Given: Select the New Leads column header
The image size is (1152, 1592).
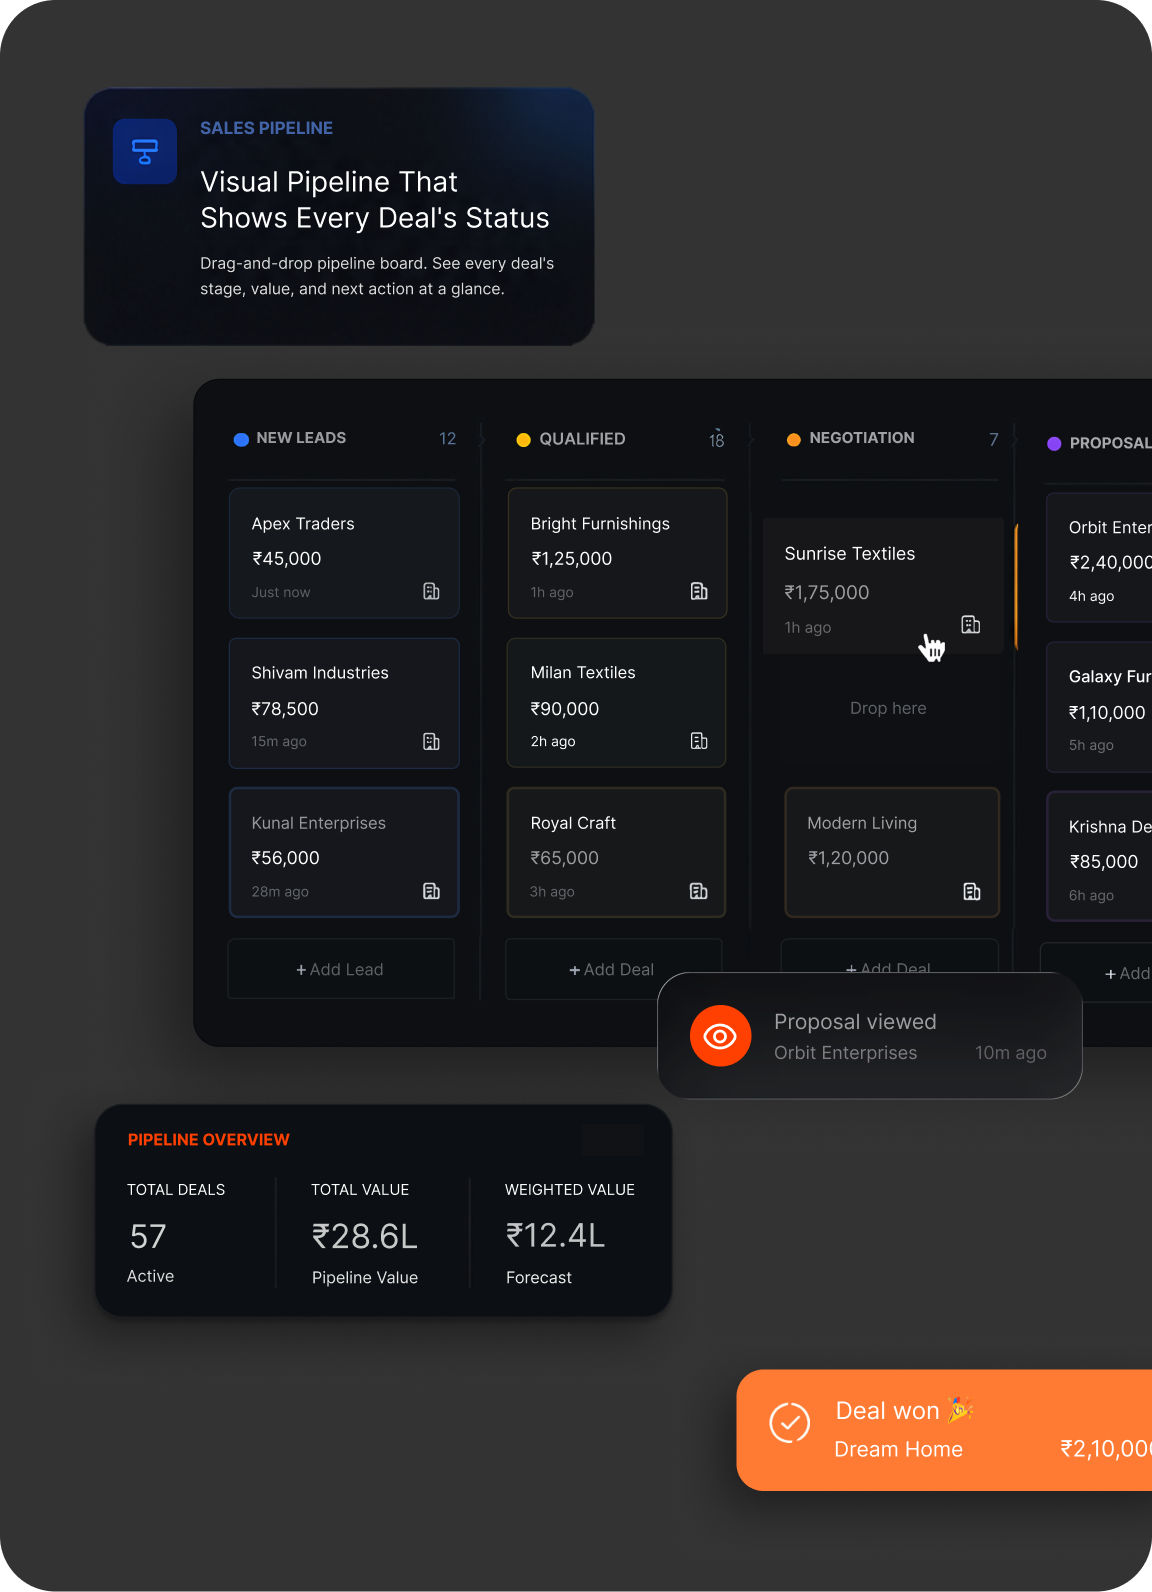Looking at the screenshot, I should pos(344,438).
